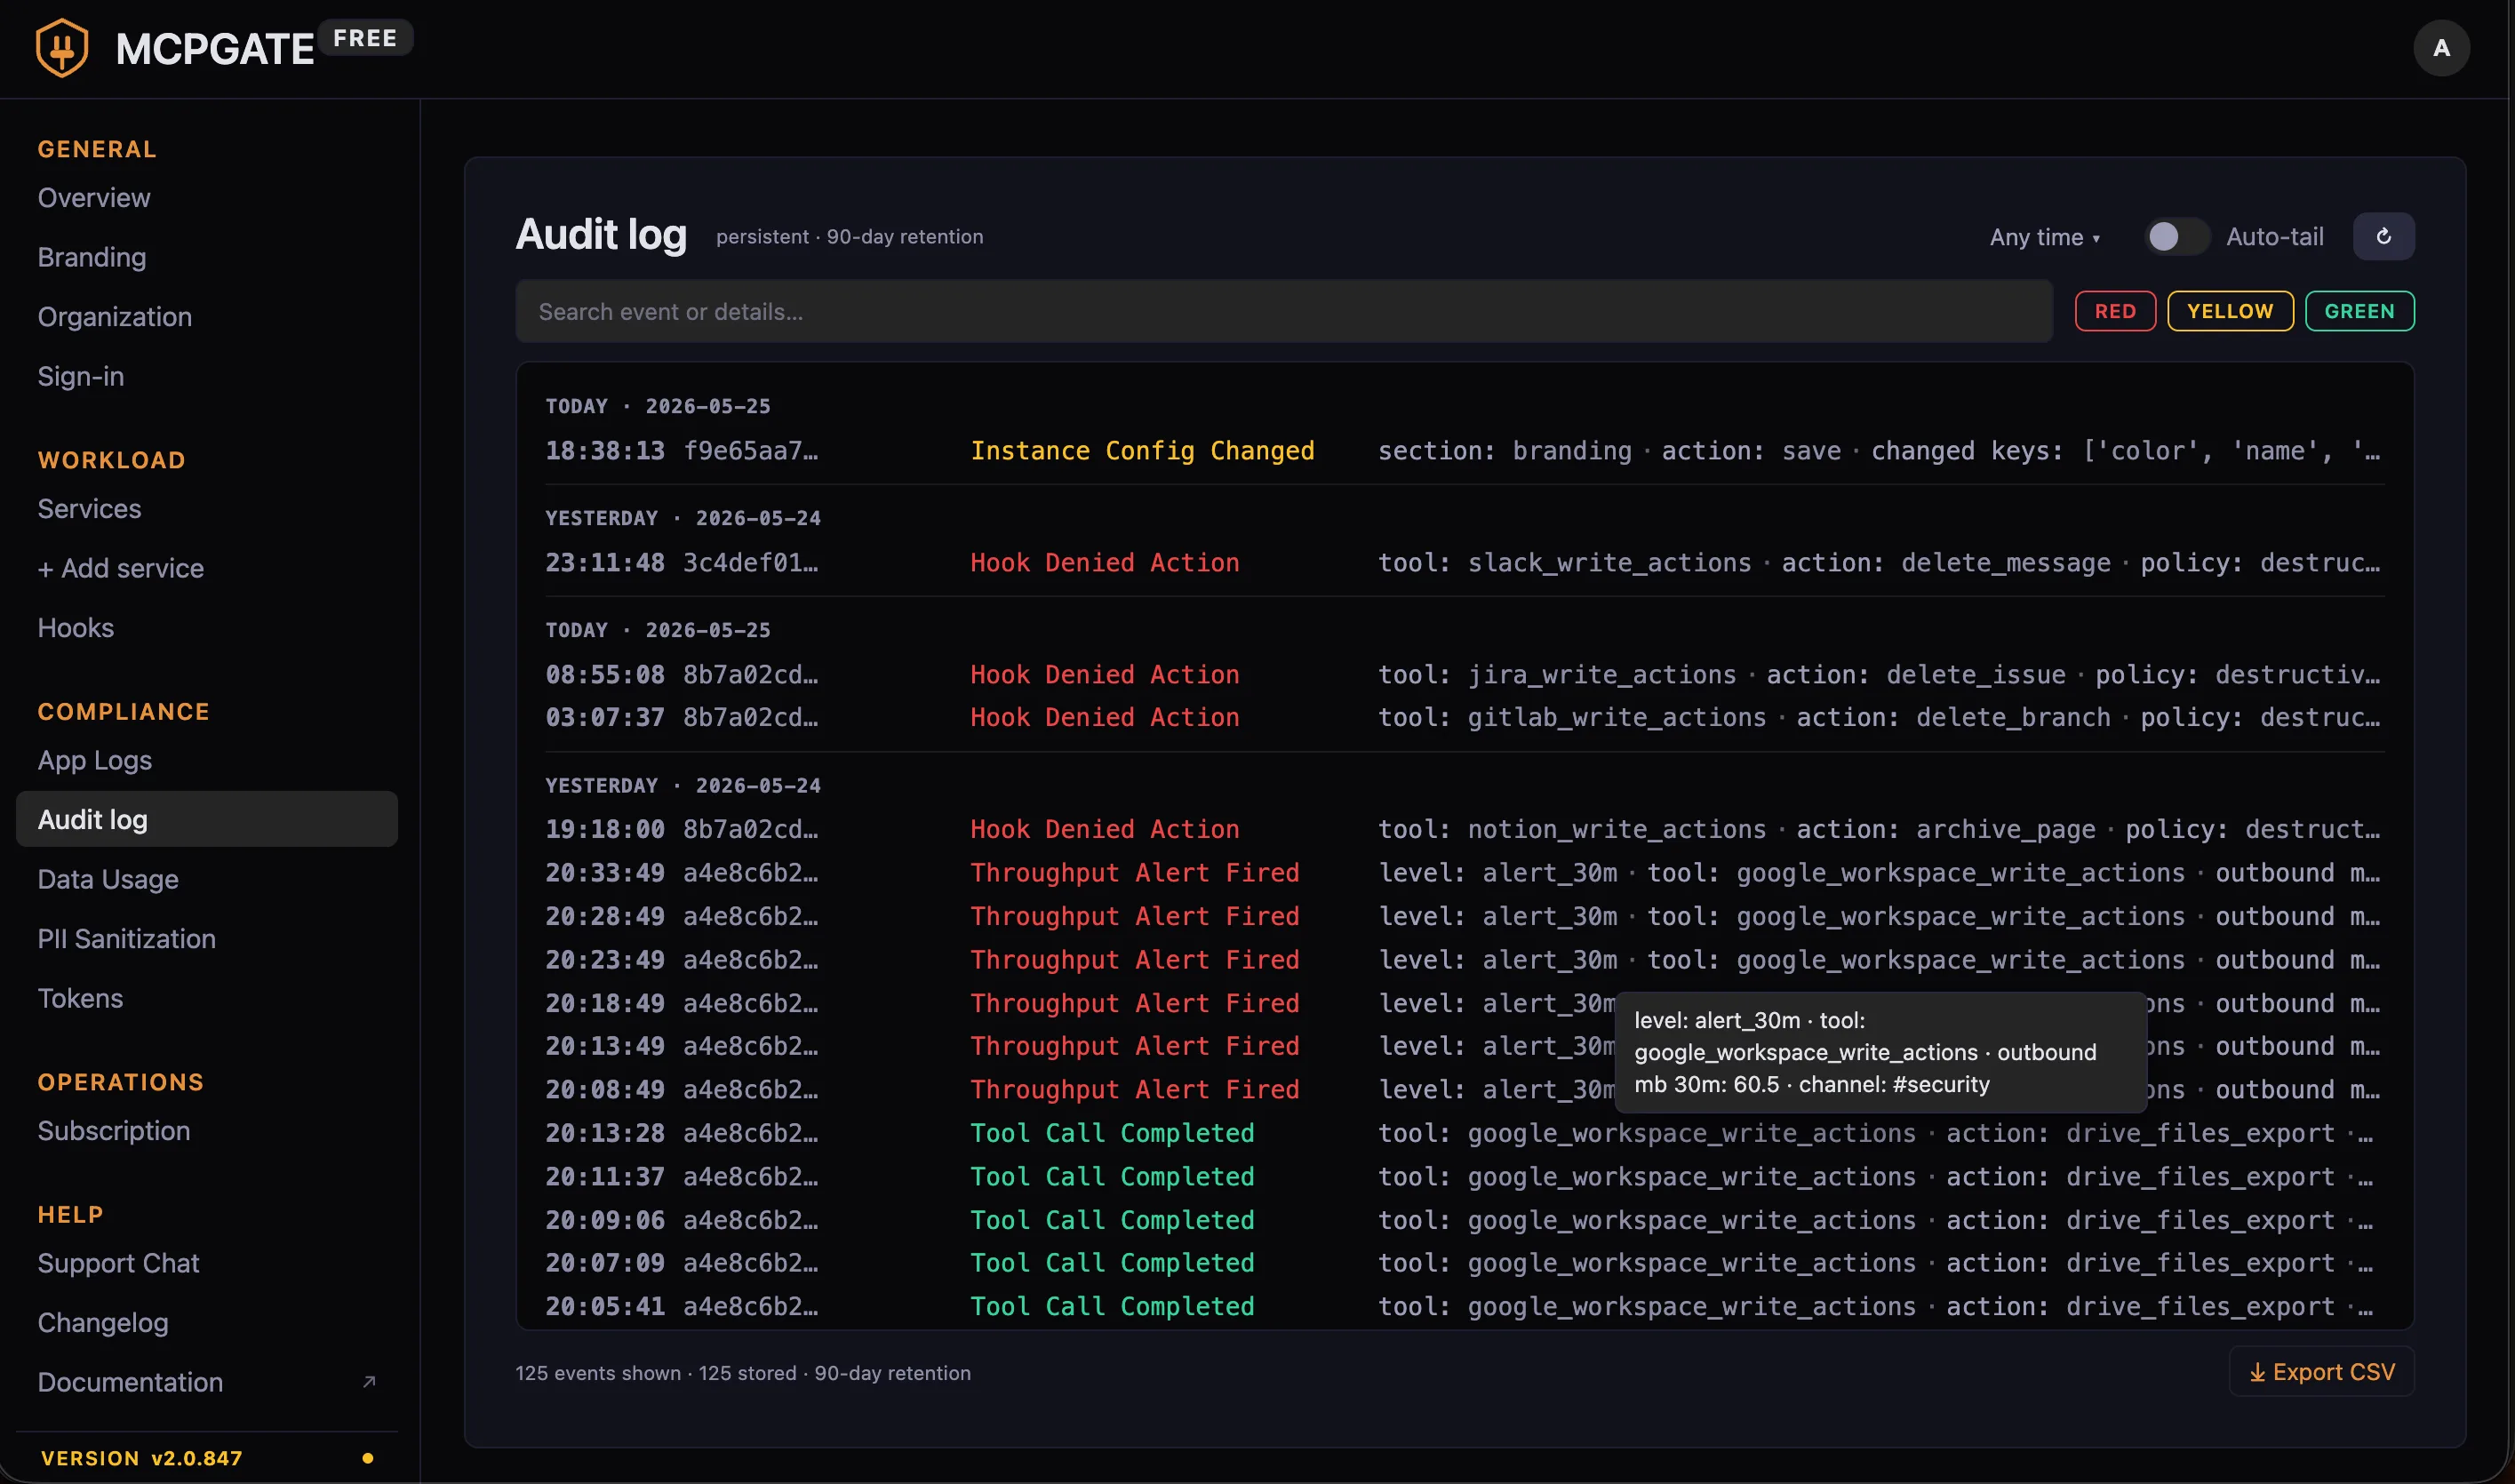Screen dimensions: 2515x1484
Task: Go to Organization settings
Action: [115, 317]
